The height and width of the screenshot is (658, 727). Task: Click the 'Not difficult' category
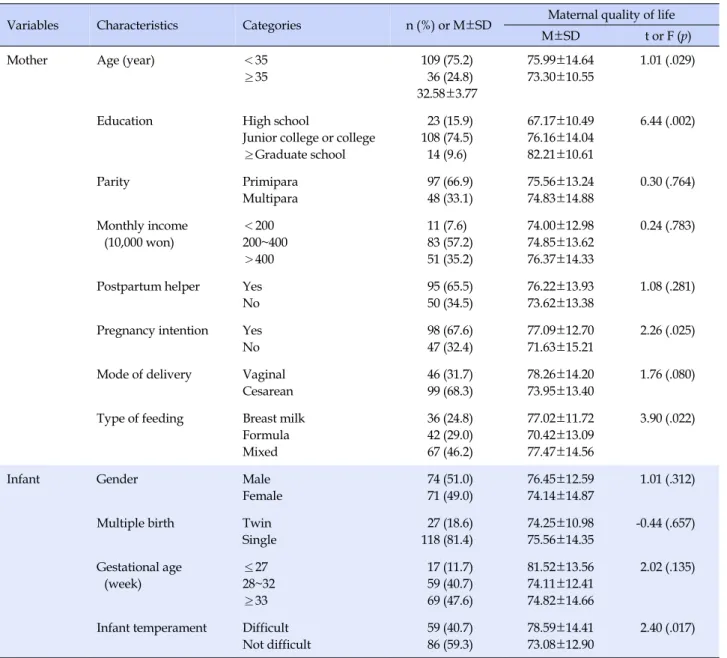pyautogui.click(x=277, y=645)
